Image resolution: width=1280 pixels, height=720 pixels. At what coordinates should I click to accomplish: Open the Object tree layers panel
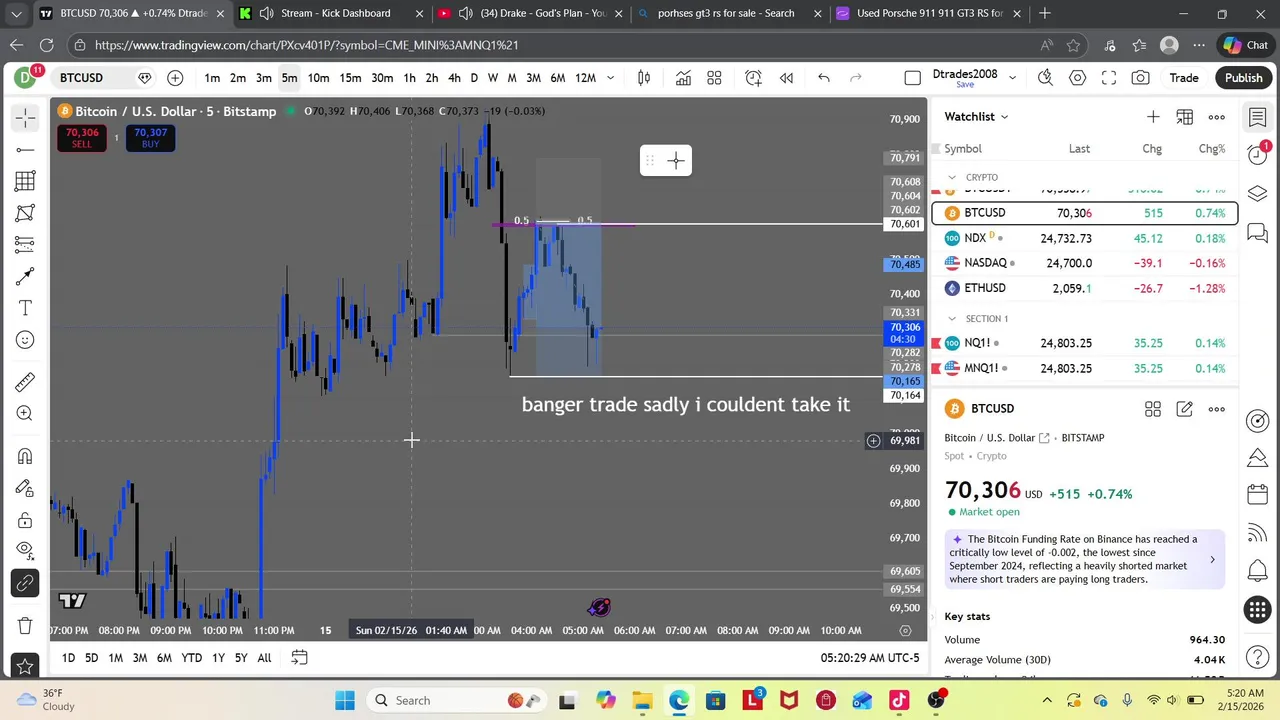click(1258, 193)
